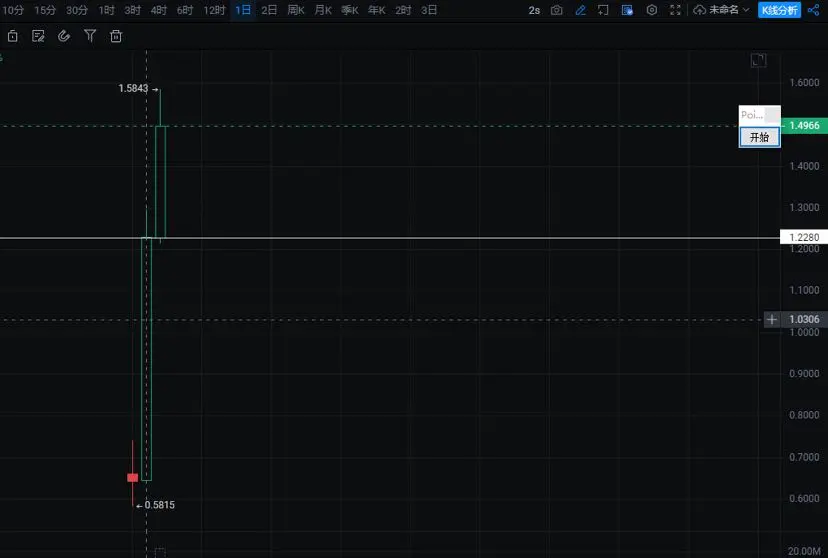The height and width of the screenshot is (558, 828).
Task: Click the cloud upload icon
Action: (700, 10)
